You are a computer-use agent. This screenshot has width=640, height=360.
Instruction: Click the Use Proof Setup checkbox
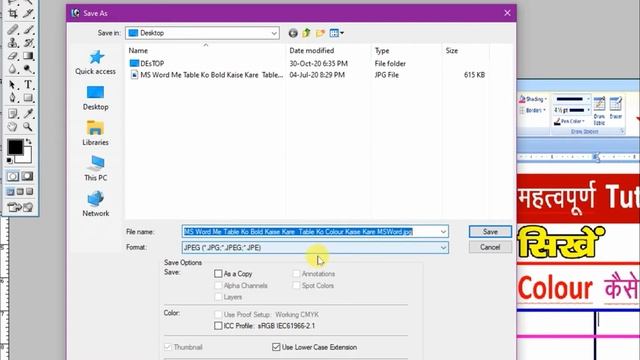tap(218, 314)
